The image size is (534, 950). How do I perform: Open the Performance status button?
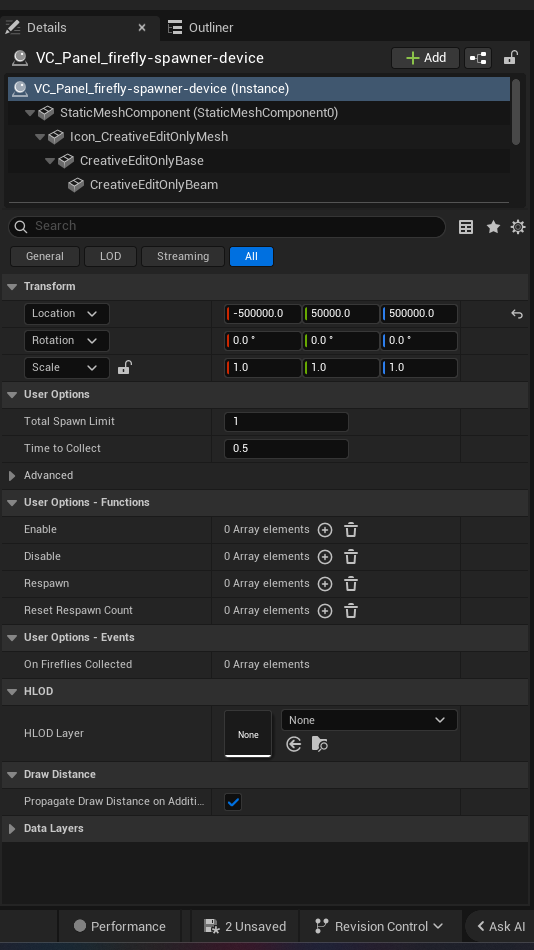(x=119, y=926)
